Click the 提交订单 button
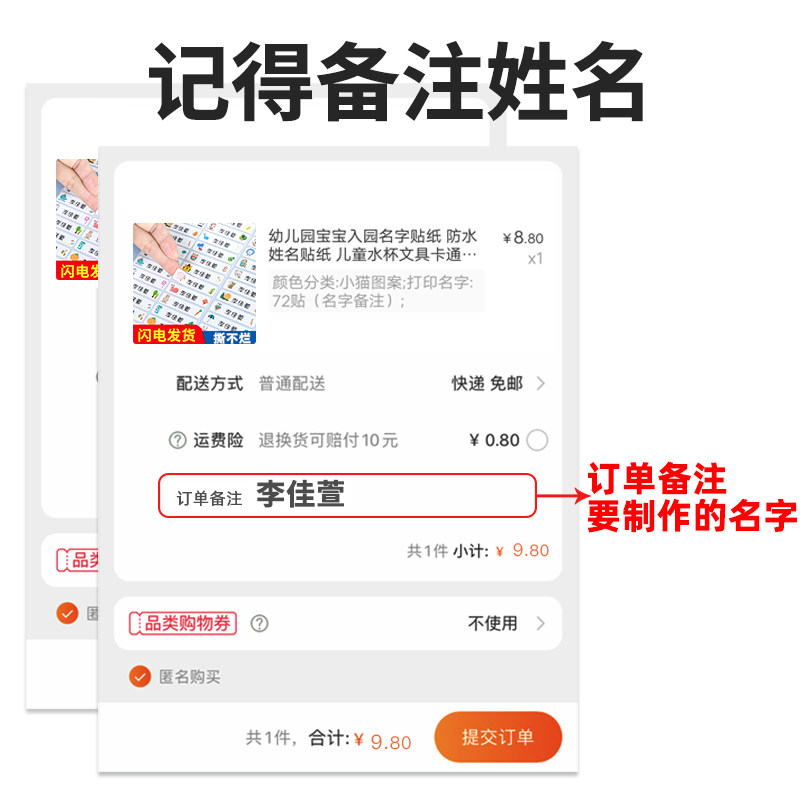Screen dimensions: 800x800 [498, 737]
